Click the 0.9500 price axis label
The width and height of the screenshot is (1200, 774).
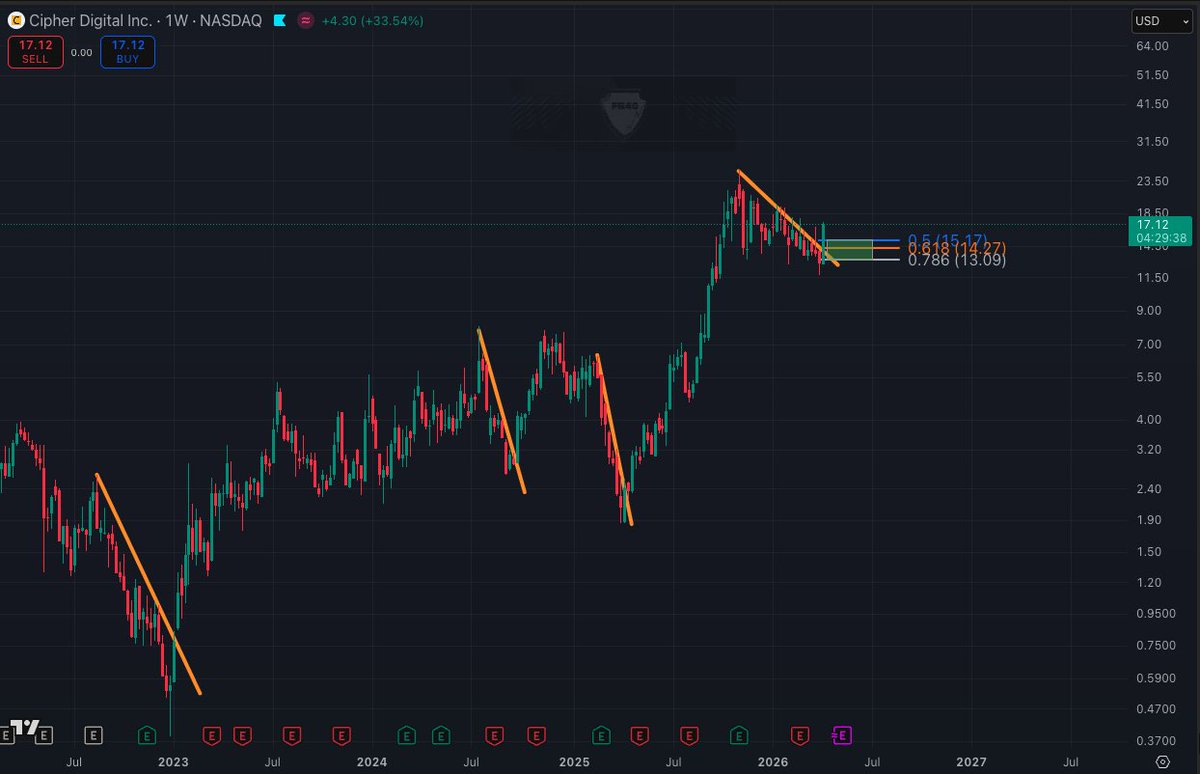tap(1155, 614)
